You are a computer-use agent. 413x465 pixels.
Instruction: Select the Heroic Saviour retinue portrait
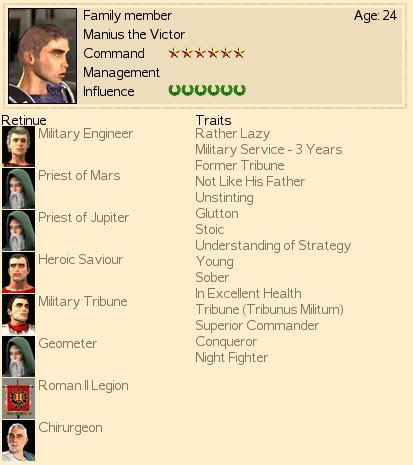click(x=18, y=272)
